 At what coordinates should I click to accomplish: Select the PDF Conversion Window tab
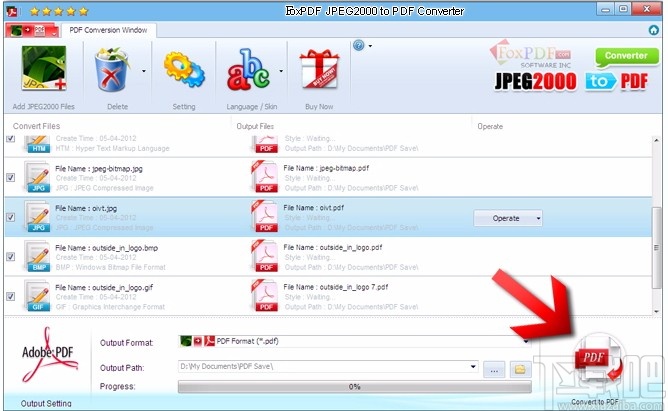coord(109,30)
